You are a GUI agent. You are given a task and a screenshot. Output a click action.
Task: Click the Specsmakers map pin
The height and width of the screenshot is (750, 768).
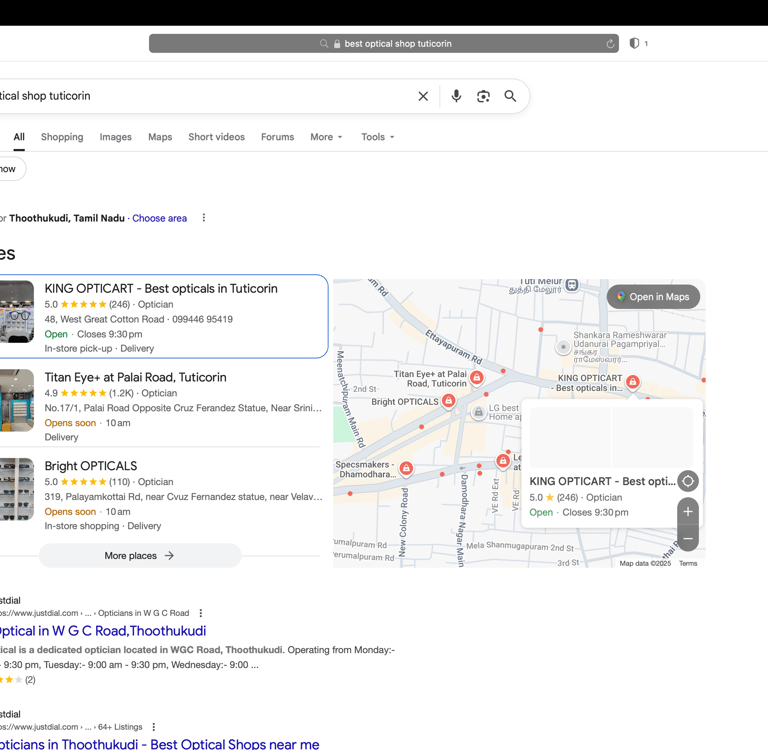[406, 468]
